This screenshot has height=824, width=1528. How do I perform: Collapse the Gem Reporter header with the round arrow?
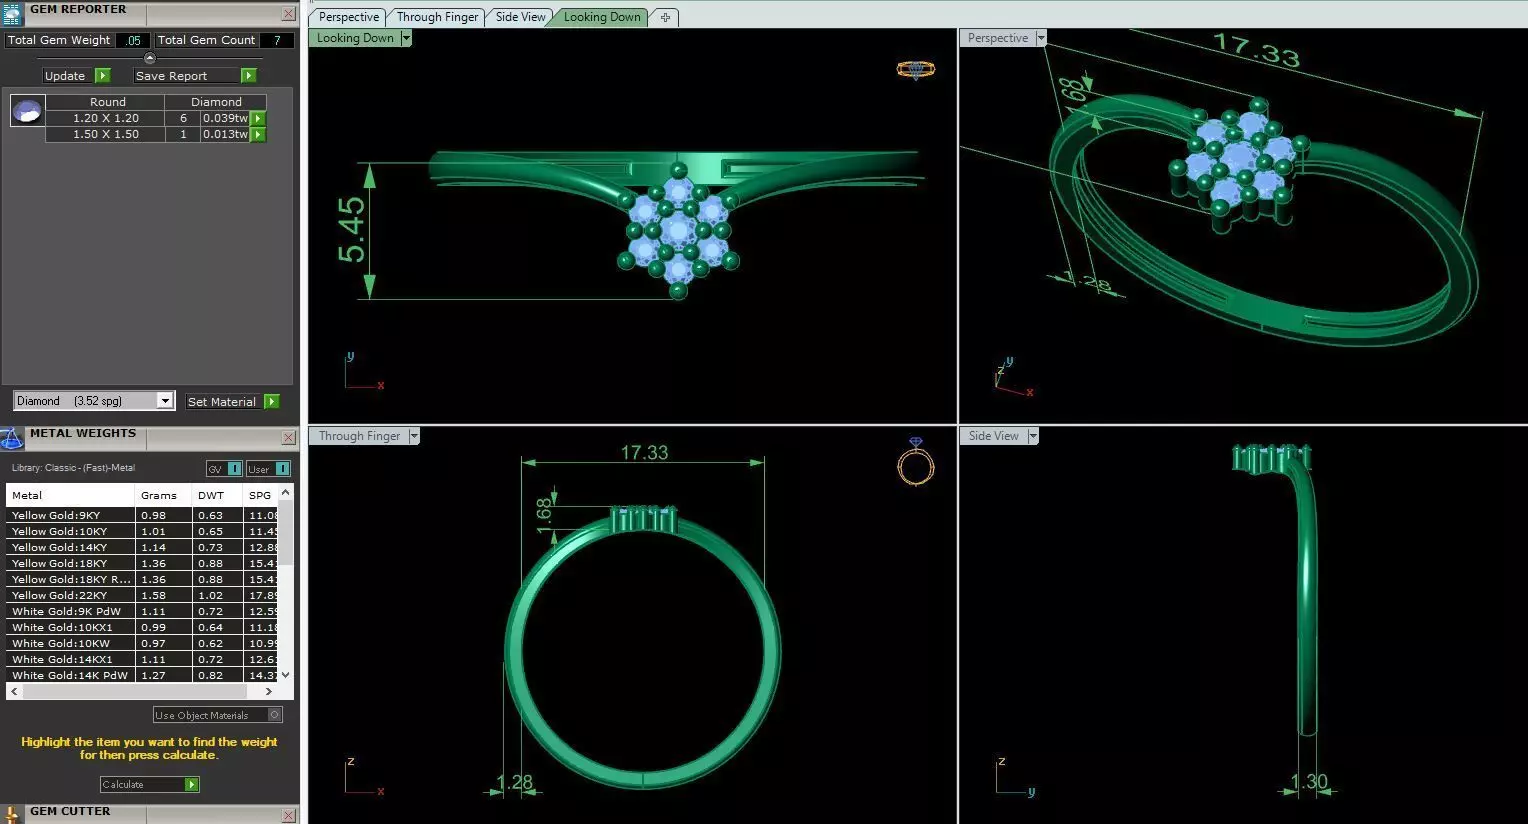pos(150,58)
